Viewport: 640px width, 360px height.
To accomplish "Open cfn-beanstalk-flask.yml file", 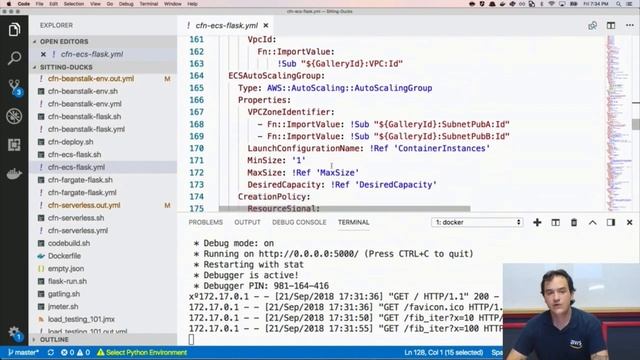I will coord(86,129).
